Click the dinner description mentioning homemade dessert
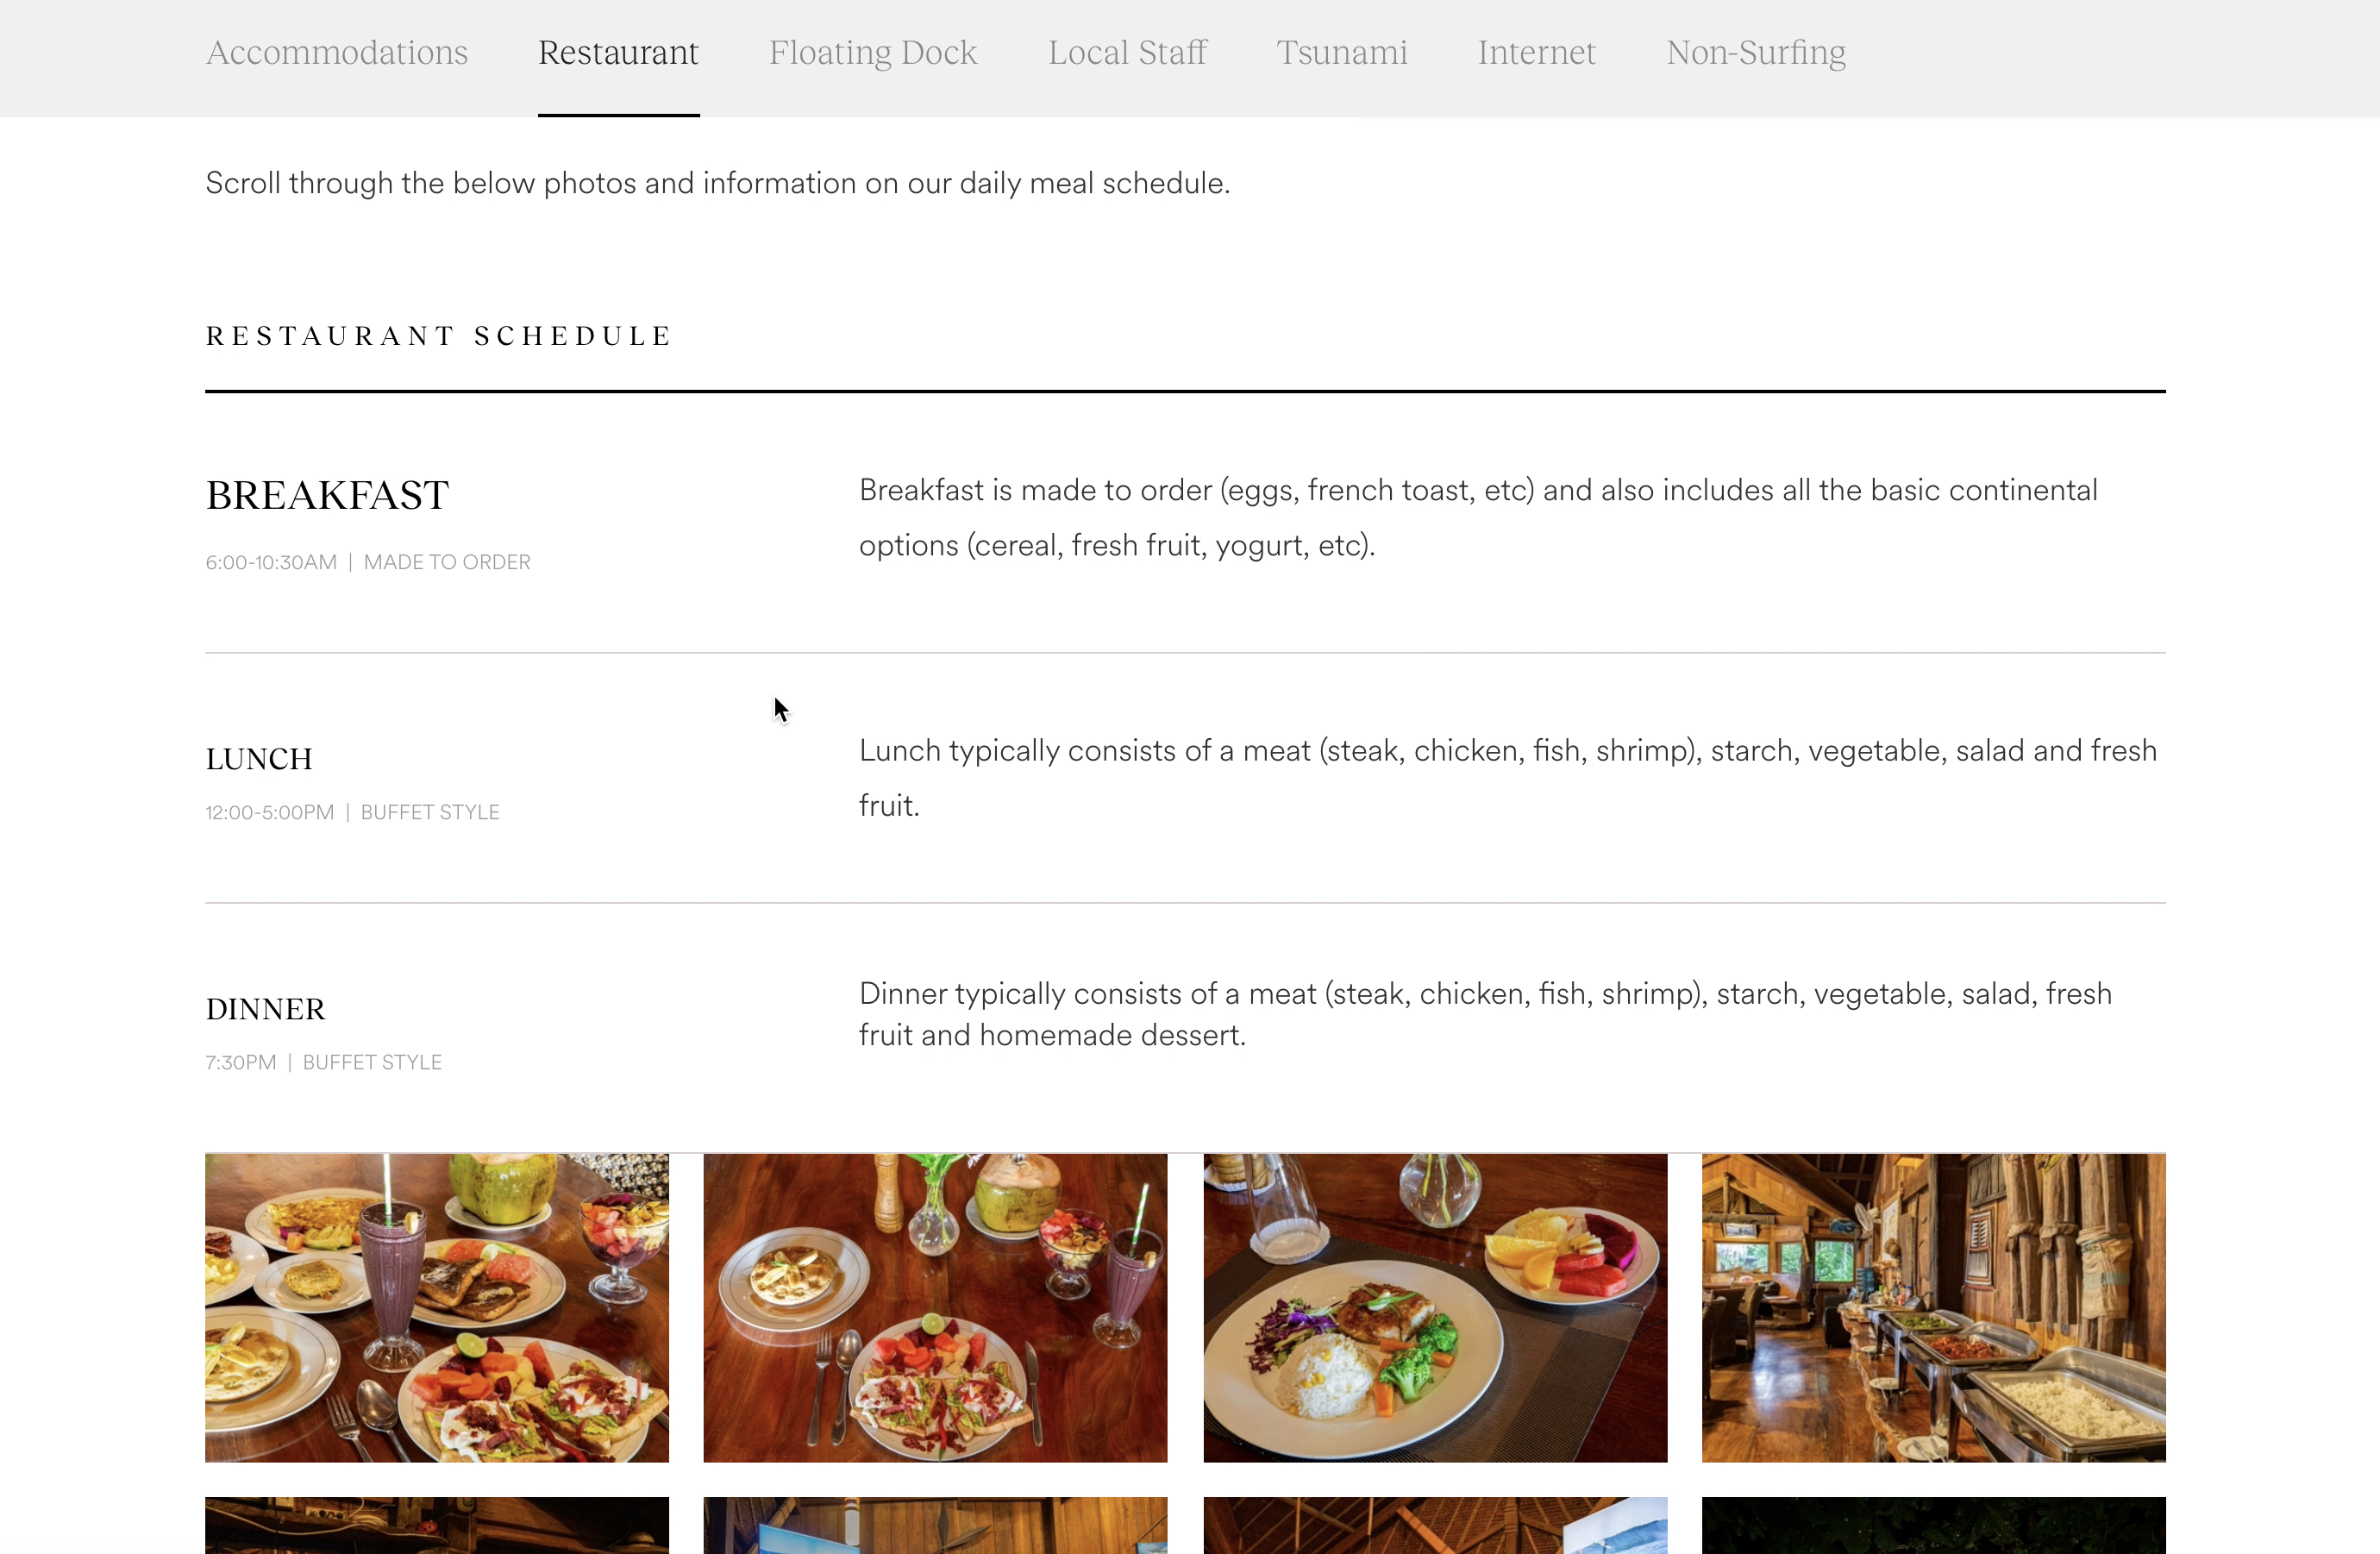Screen dimensions: 2380x1554 coord(1484,1014)
